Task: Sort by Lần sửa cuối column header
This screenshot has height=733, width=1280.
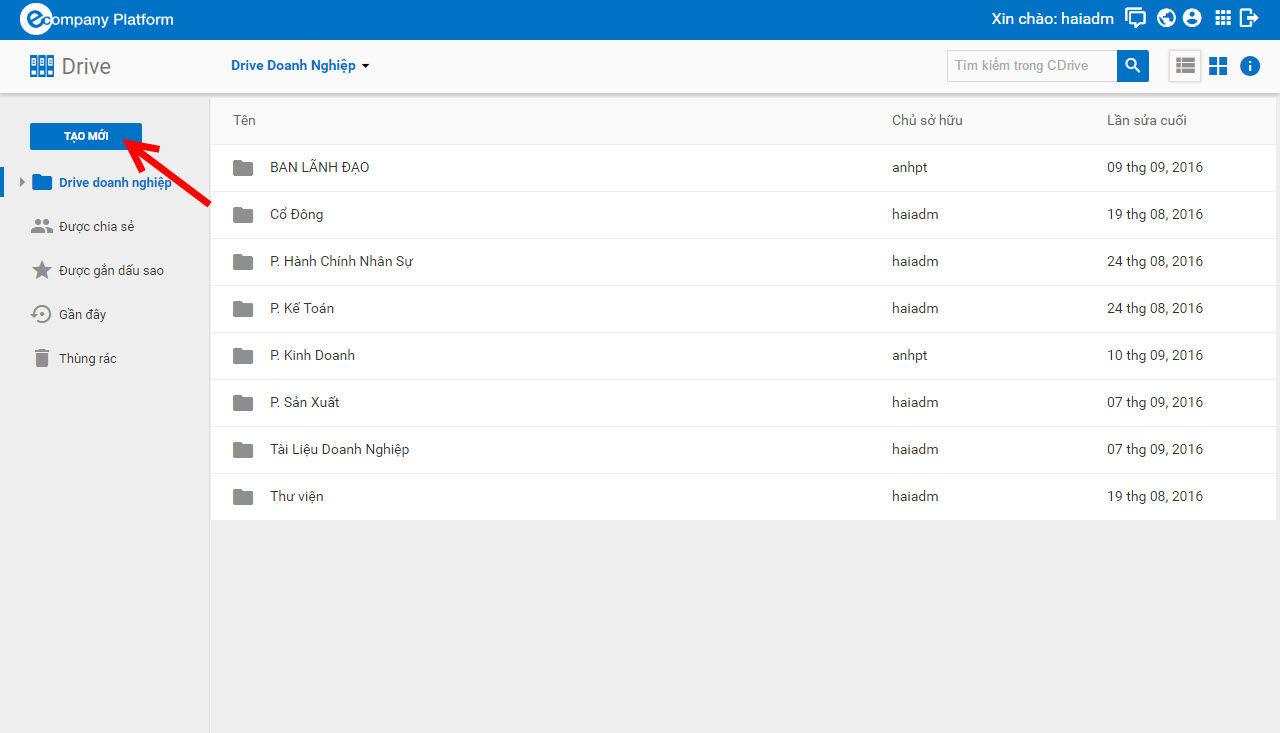Action: click(x=1147, y=120)
